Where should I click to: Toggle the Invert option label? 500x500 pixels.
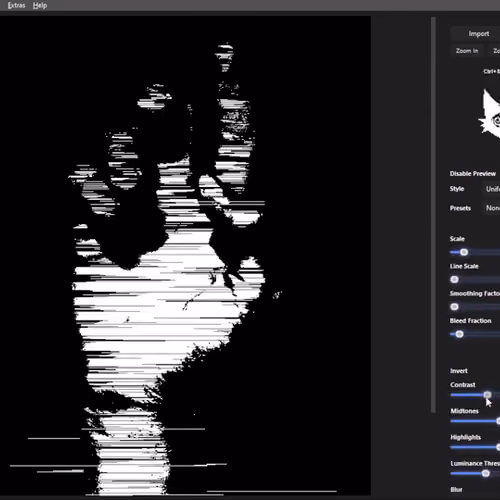(459, 371)
